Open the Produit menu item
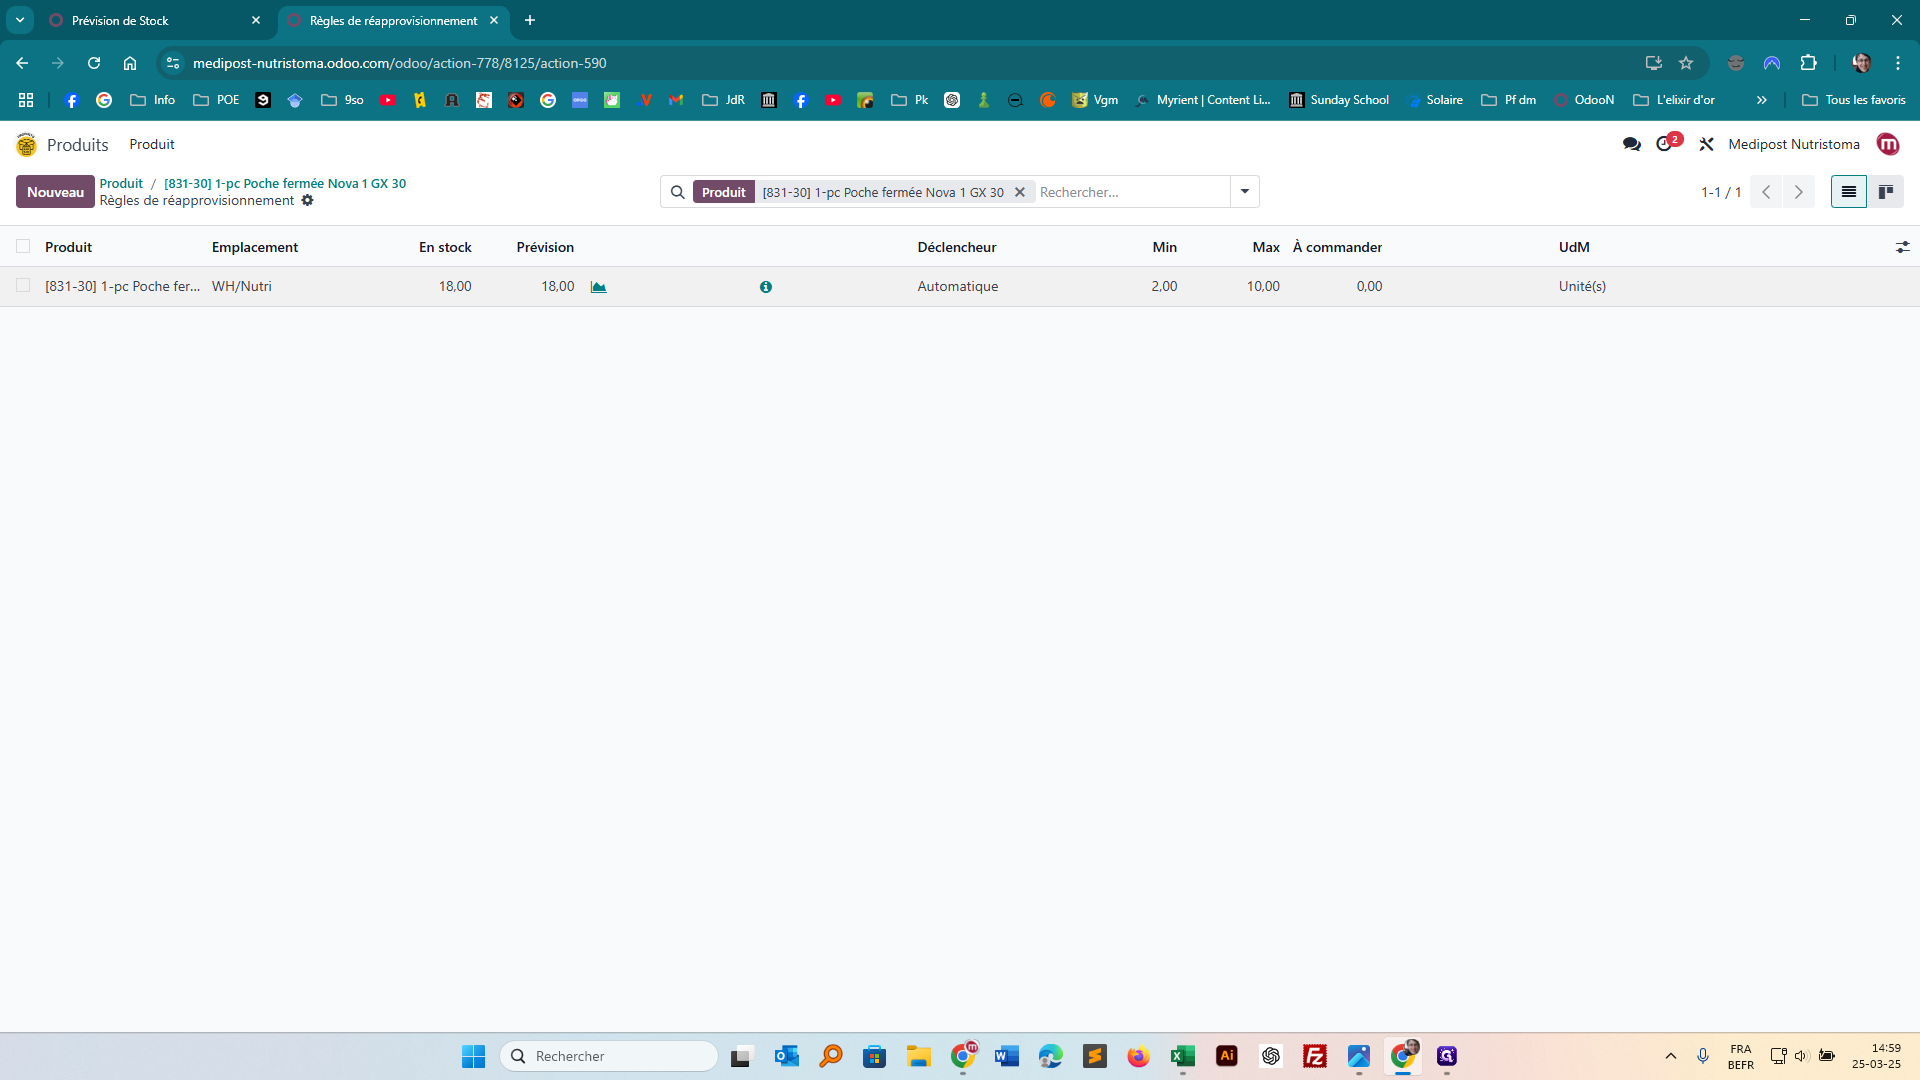 point(152,144)
